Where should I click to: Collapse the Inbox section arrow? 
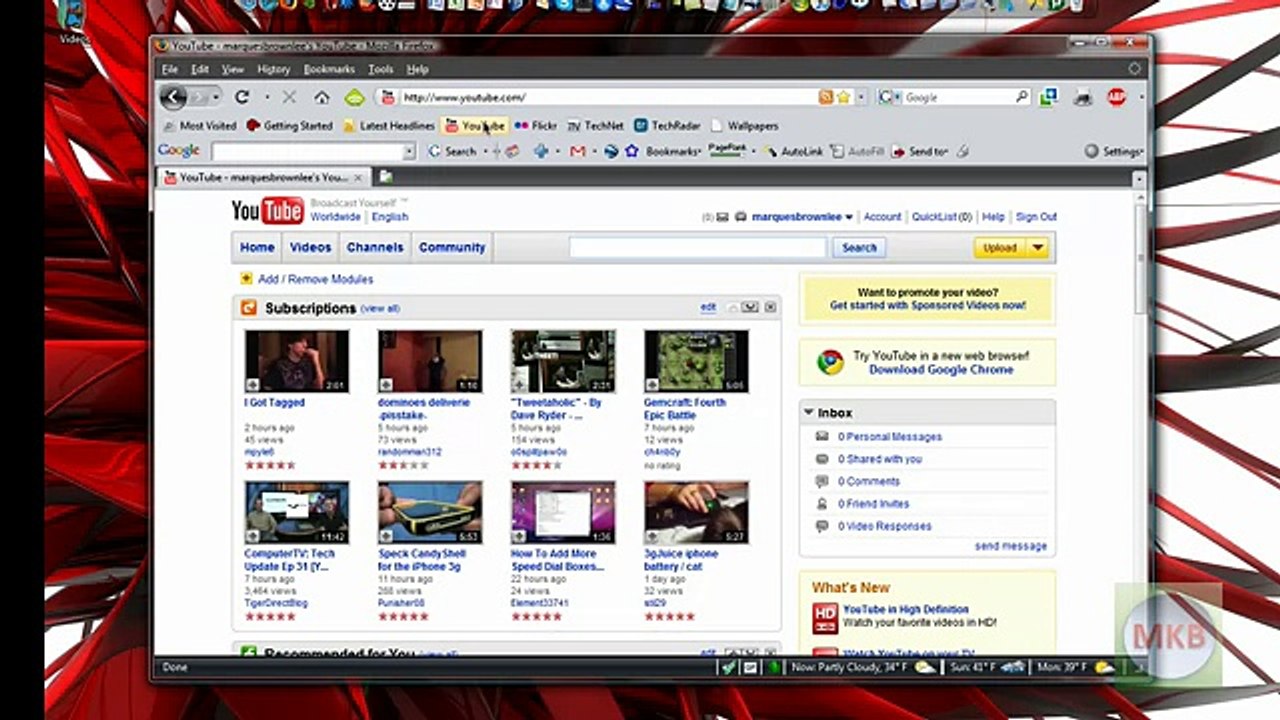click(x=808, y=412)
